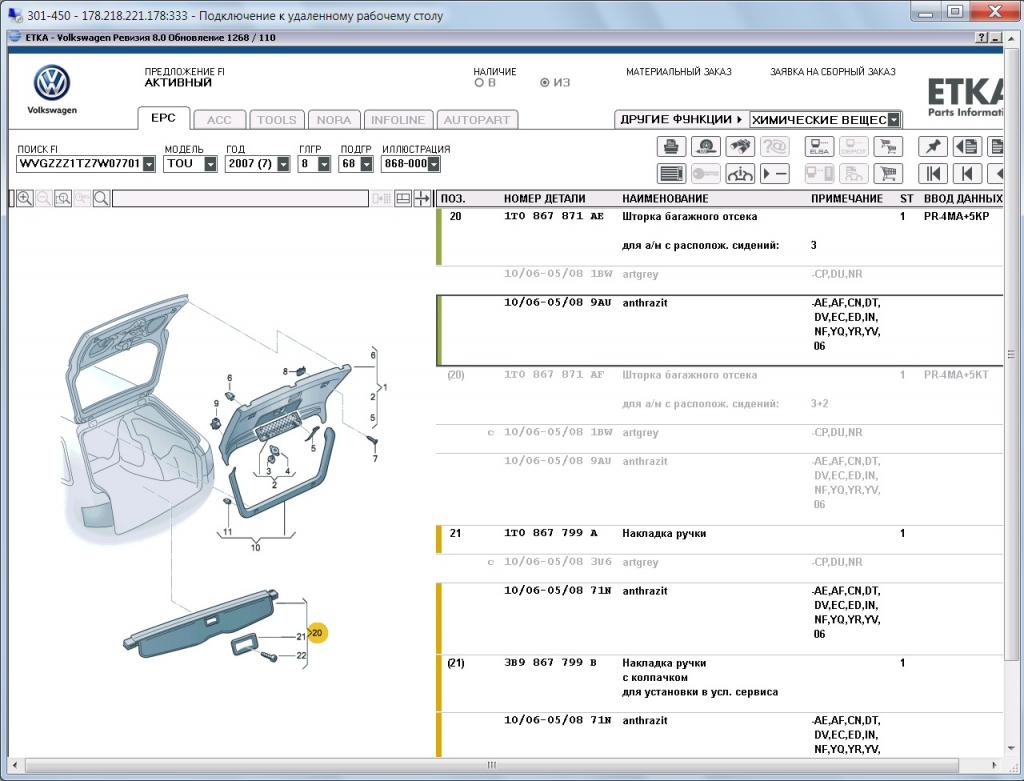
Task: Click the plain magnifier search icon
Action: 101,199
